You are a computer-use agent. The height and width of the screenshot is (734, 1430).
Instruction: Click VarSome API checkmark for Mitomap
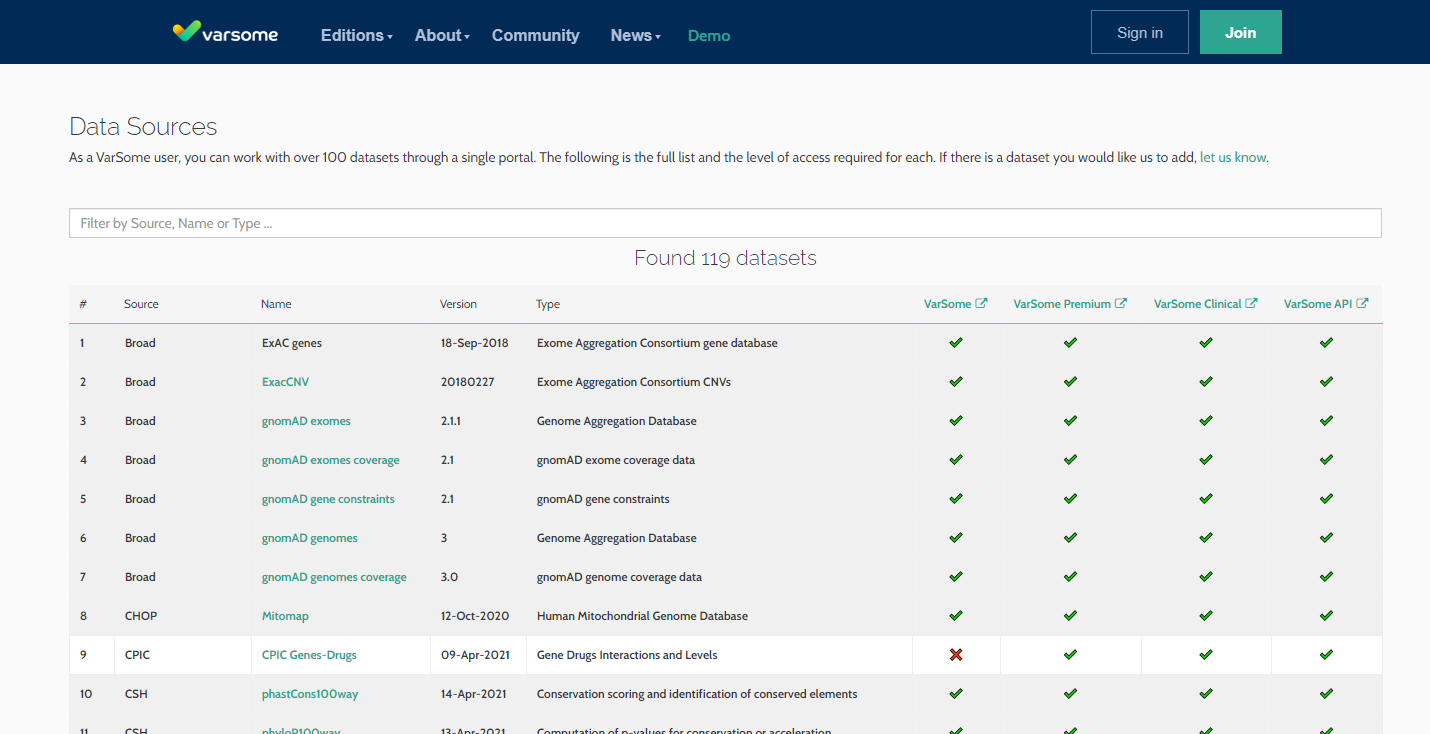point(1326,616)
